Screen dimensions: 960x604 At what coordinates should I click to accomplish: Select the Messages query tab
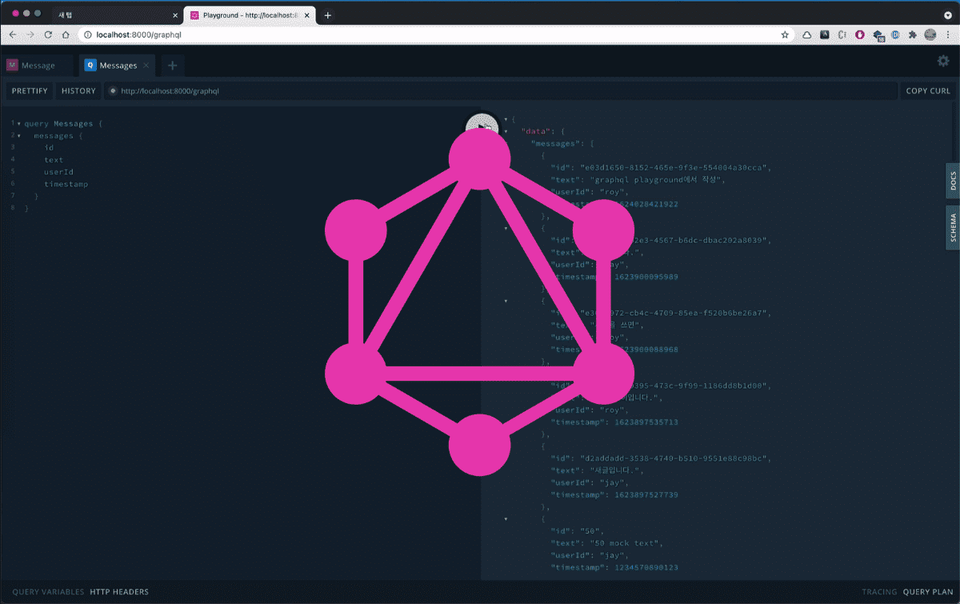(x=116, y=65)
